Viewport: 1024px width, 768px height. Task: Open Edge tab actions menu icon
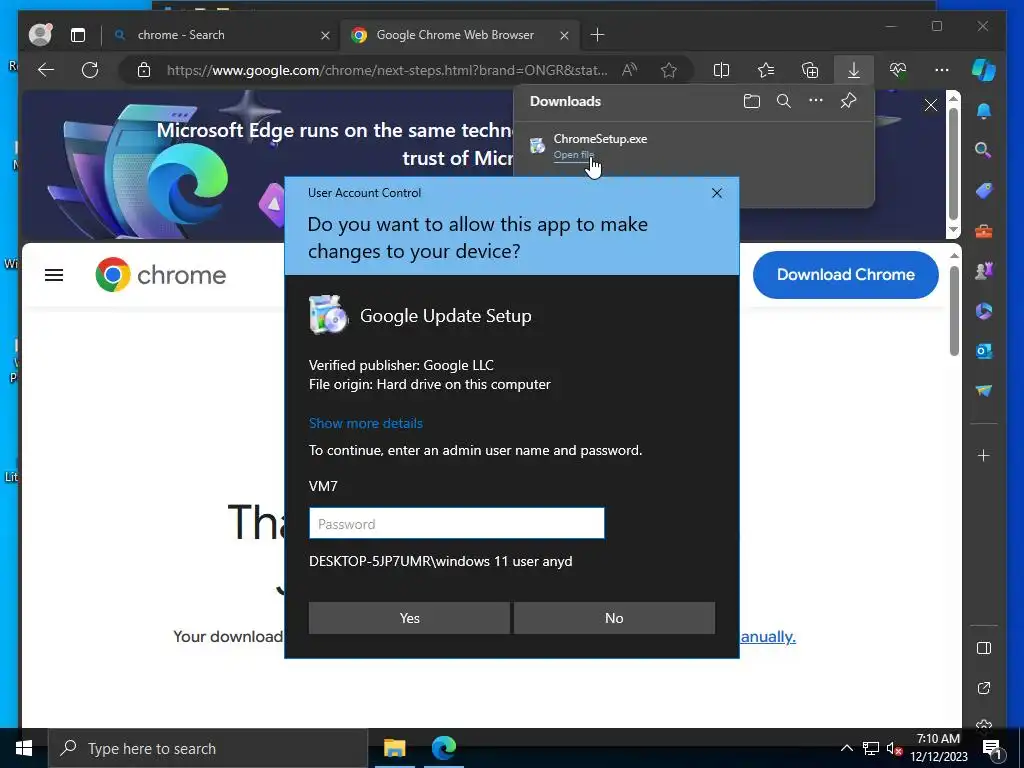pos(78,35)
